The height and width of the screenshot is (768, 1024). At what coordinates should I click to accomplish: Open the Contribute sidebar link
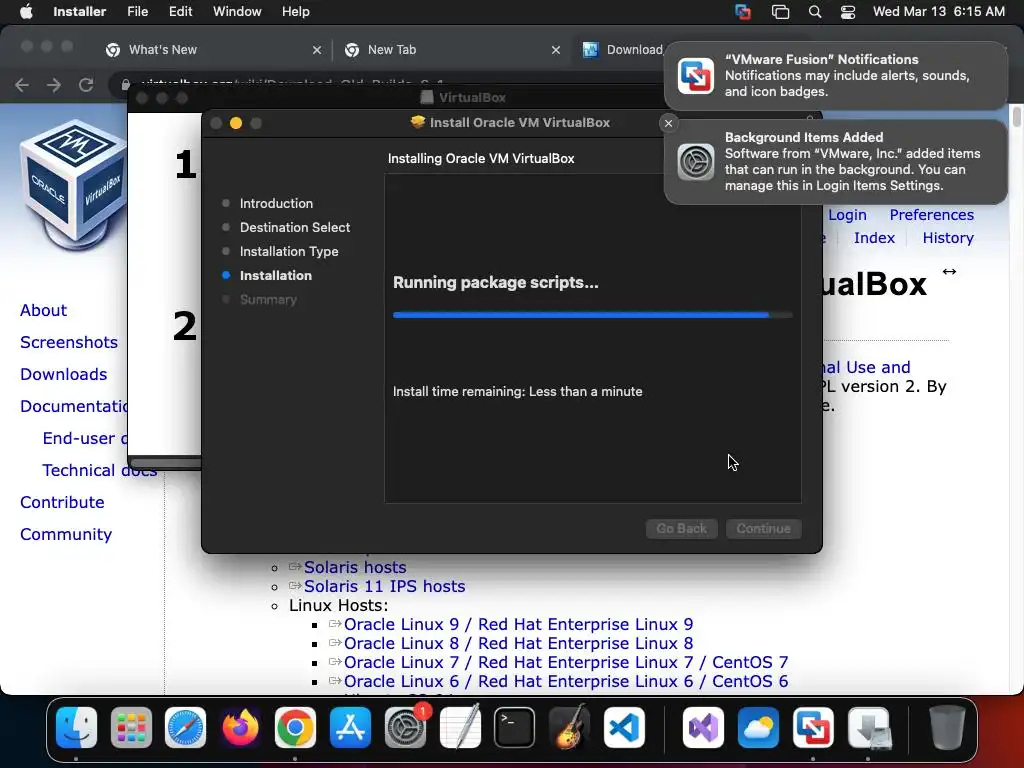coord(62,502)
